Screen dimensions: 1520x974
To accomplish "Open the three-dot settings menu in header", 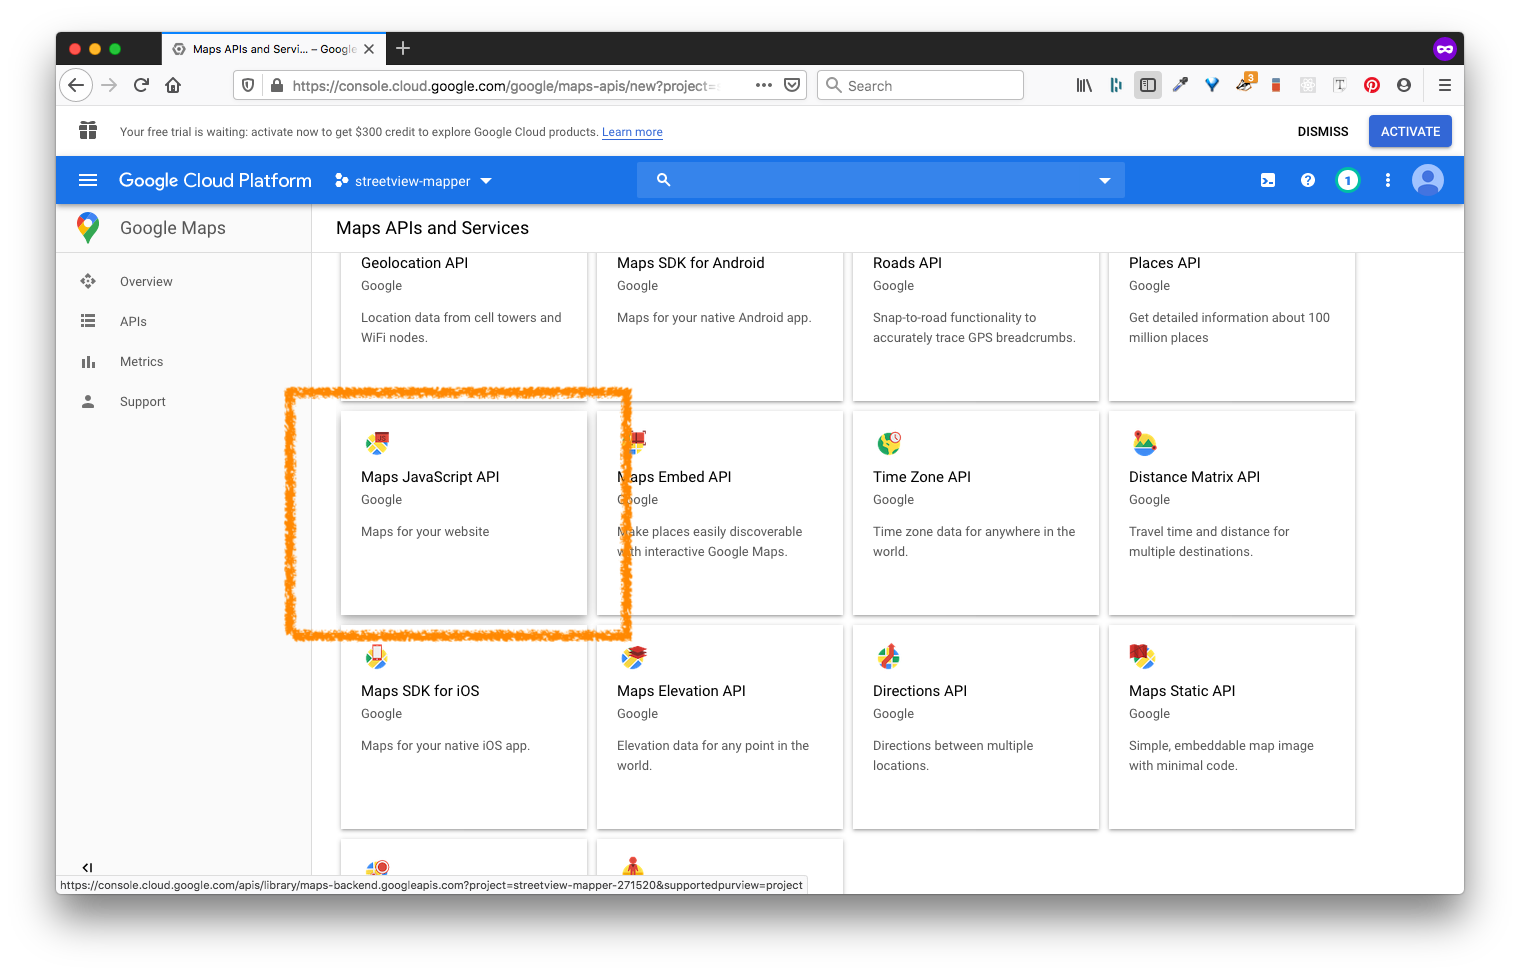I will [x=1387, y=180].
